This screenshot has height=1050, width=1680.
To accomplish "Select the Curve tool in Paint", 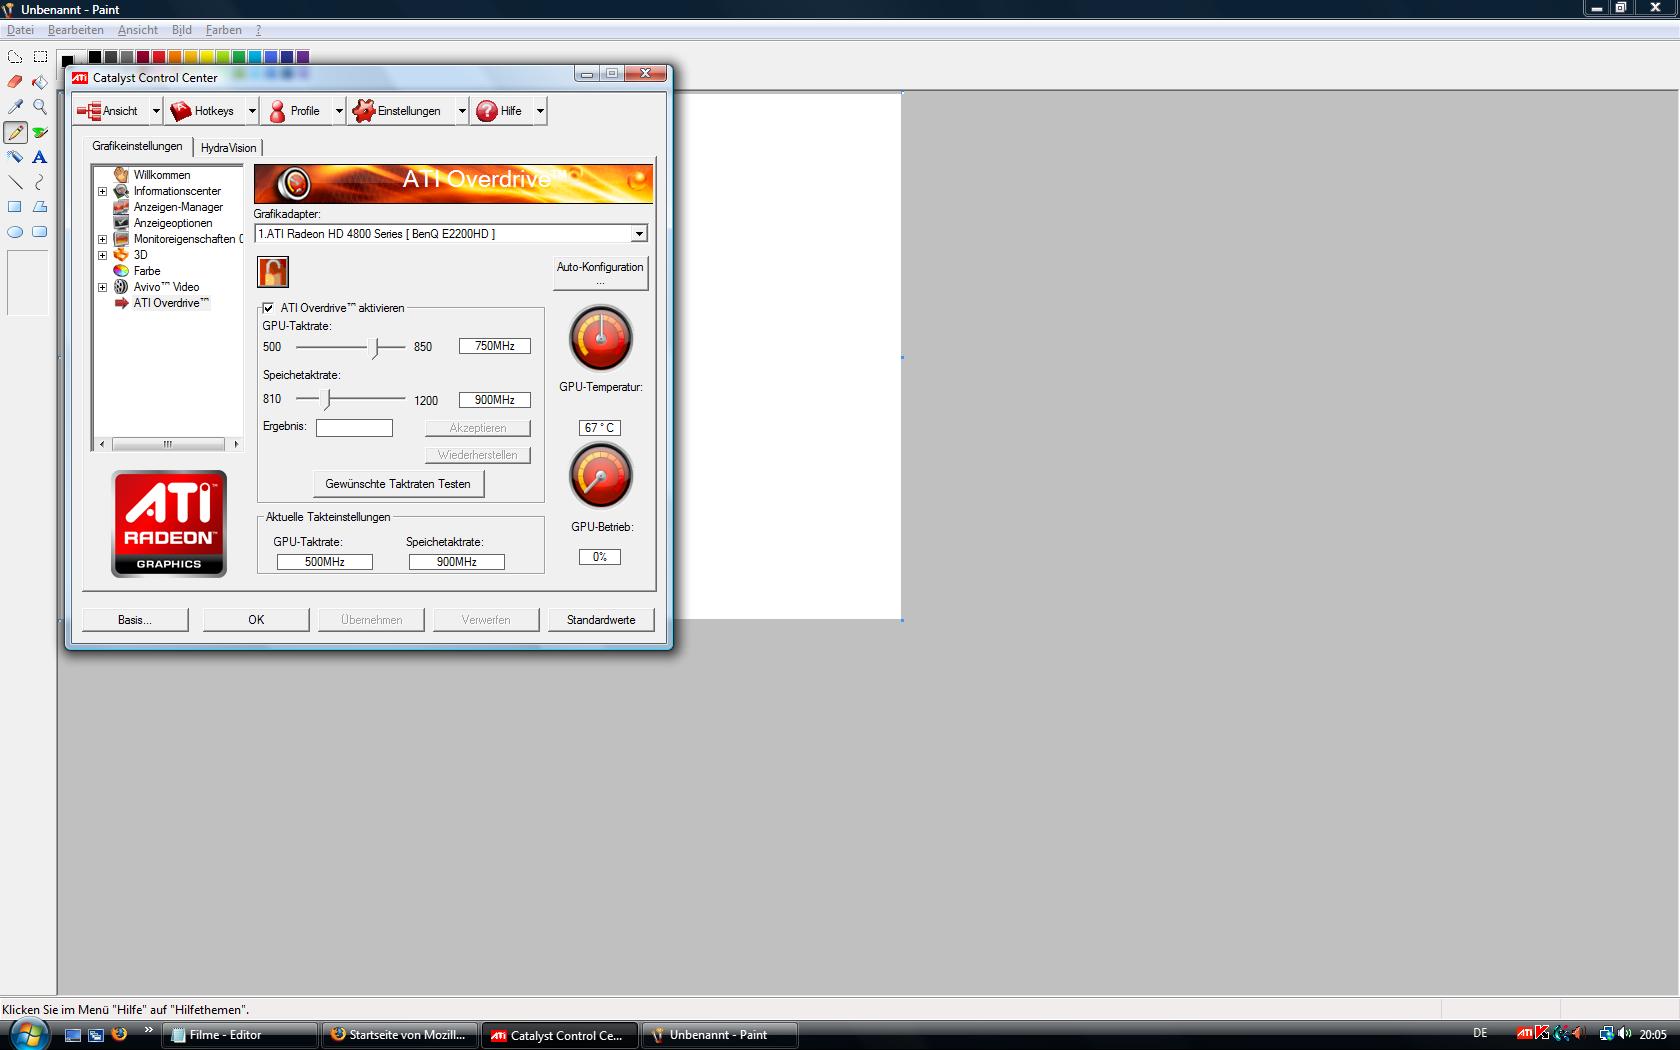I will [x=40, y=182].
